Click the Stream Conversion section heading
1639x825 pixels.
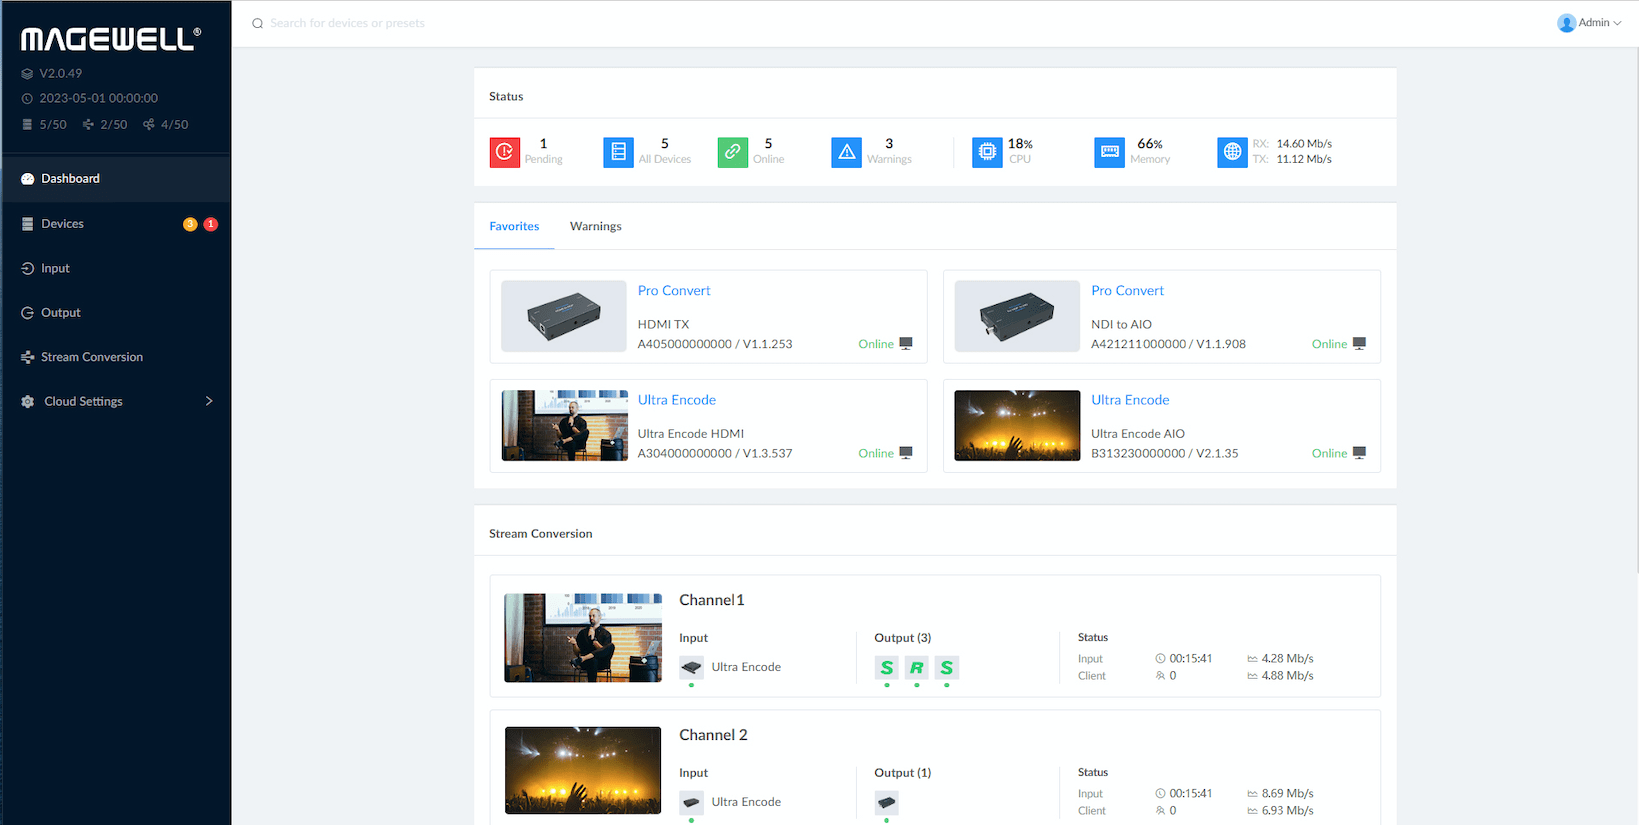pos(540,534)
